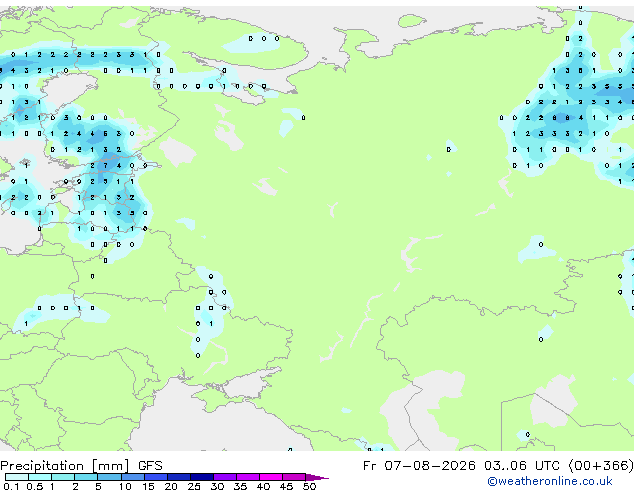Click the legend label '25'

194,486
